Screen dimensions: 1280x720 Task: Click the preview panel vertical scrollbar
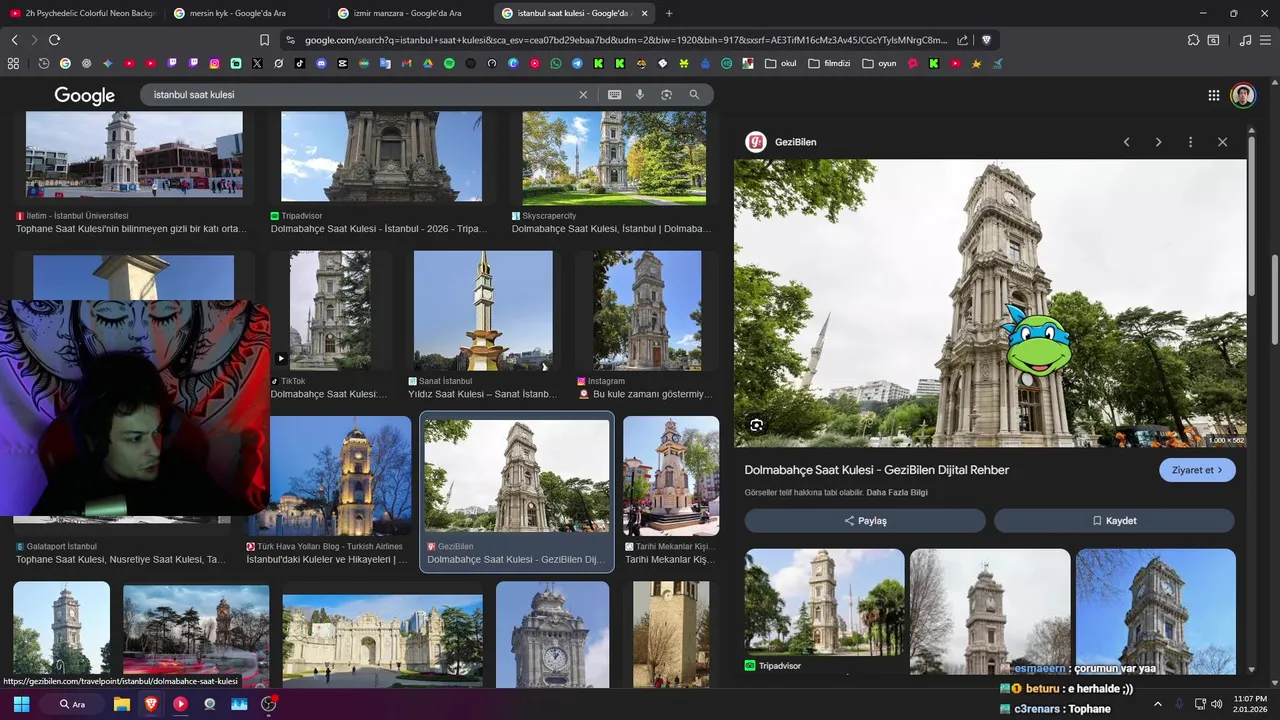click(x=1250, y=215)
